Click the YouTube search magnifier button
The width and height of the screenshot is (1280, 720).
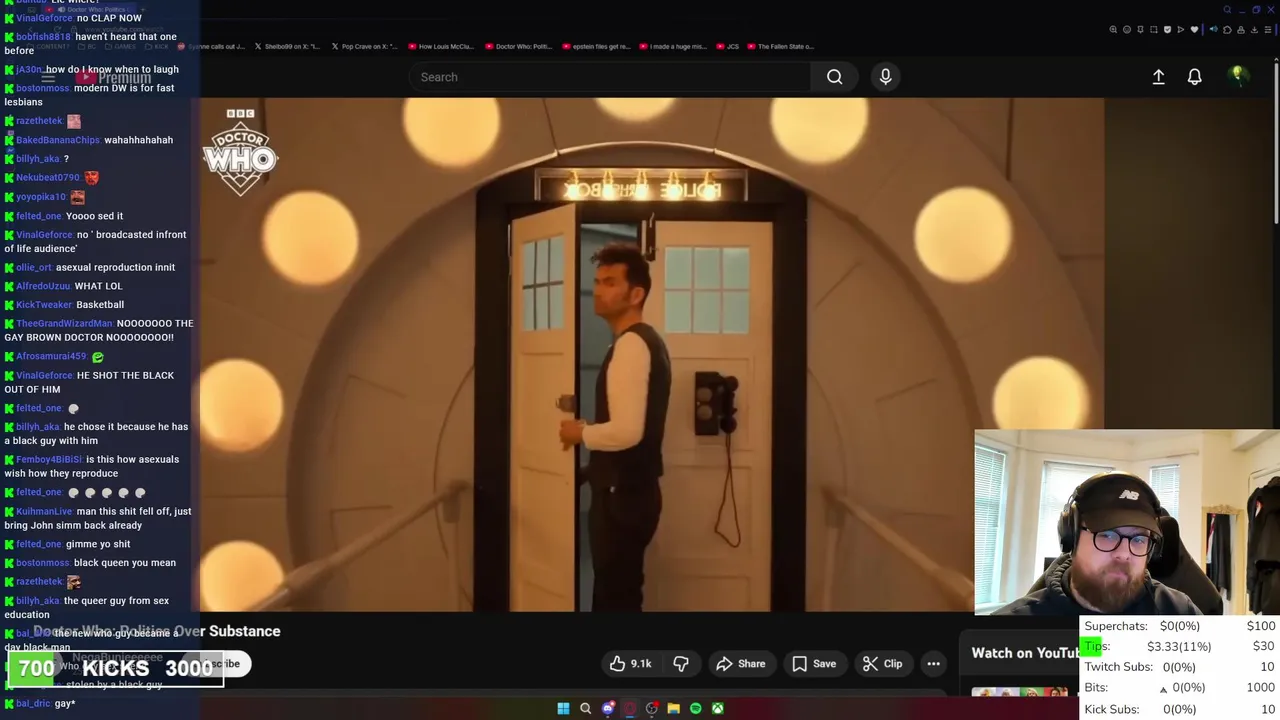tap(834, 77)
